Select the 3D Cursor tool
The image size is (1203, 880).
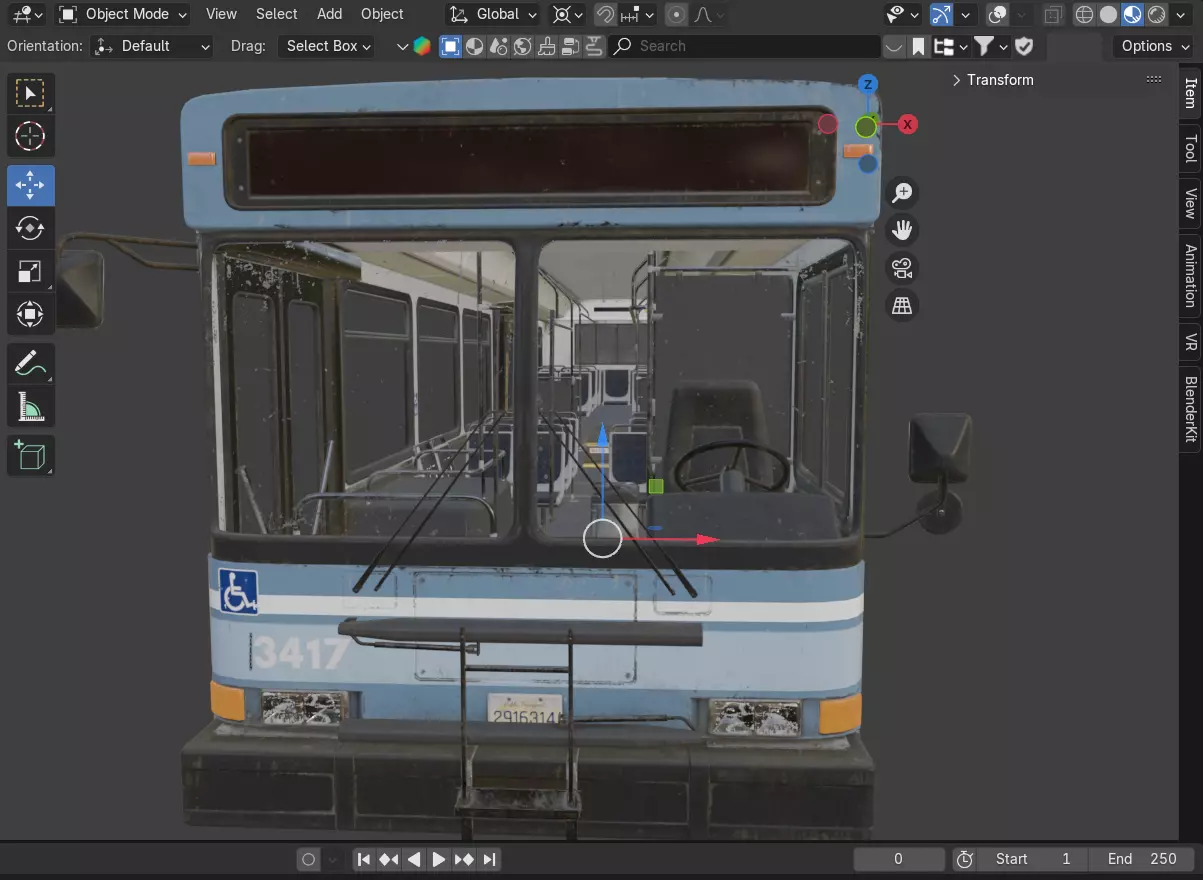point(30,136)
